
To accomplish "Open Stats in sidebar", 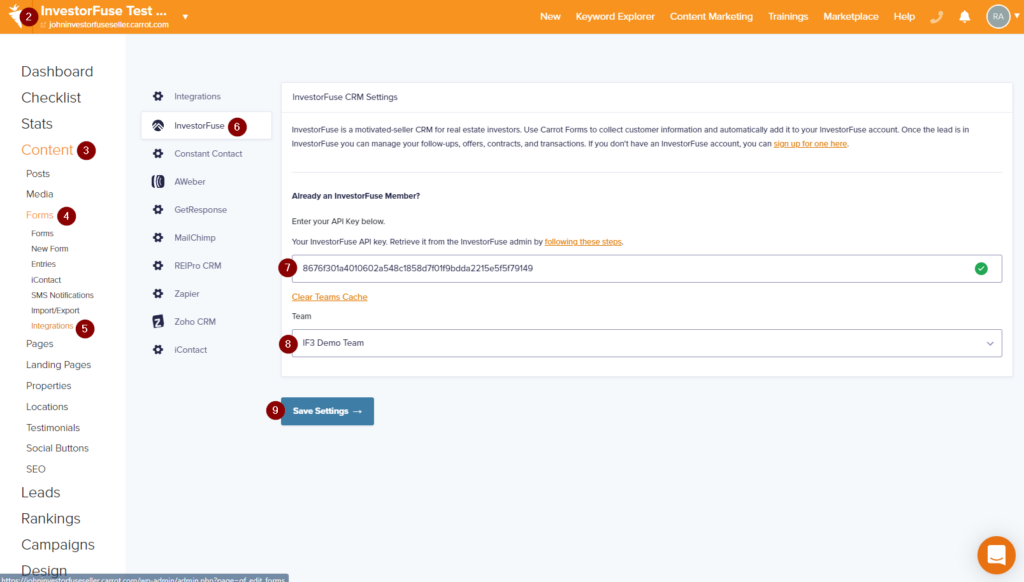I will (x=37, y=123).
